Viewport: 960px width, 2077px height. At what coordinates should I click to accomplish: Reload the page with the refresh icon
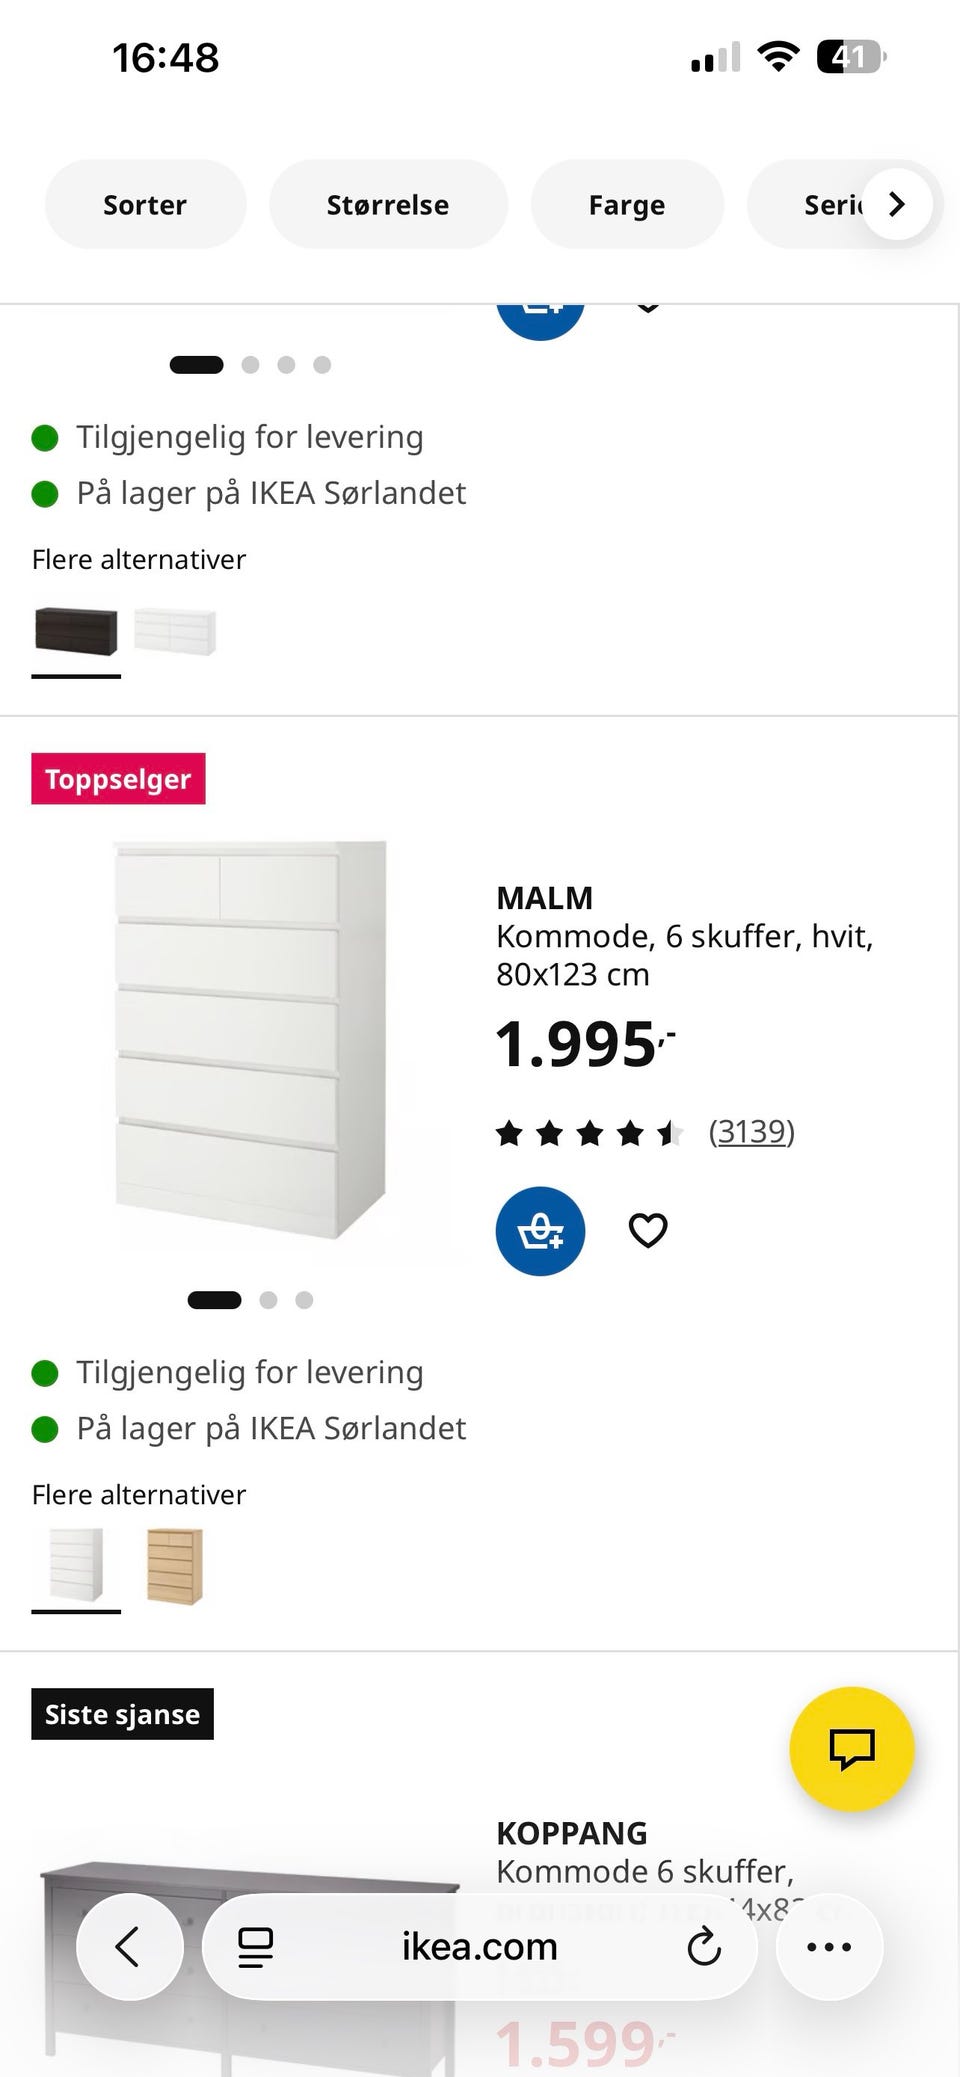pyautogui.click(x=705, y=1946)
